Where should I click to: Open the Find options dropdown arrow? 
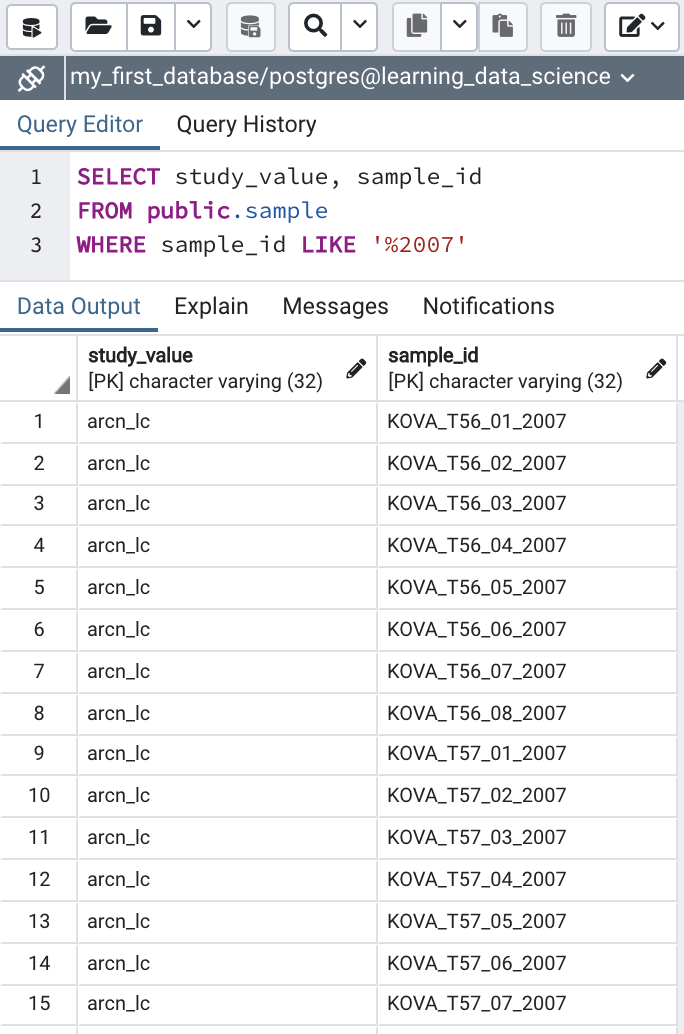(359, 26)
